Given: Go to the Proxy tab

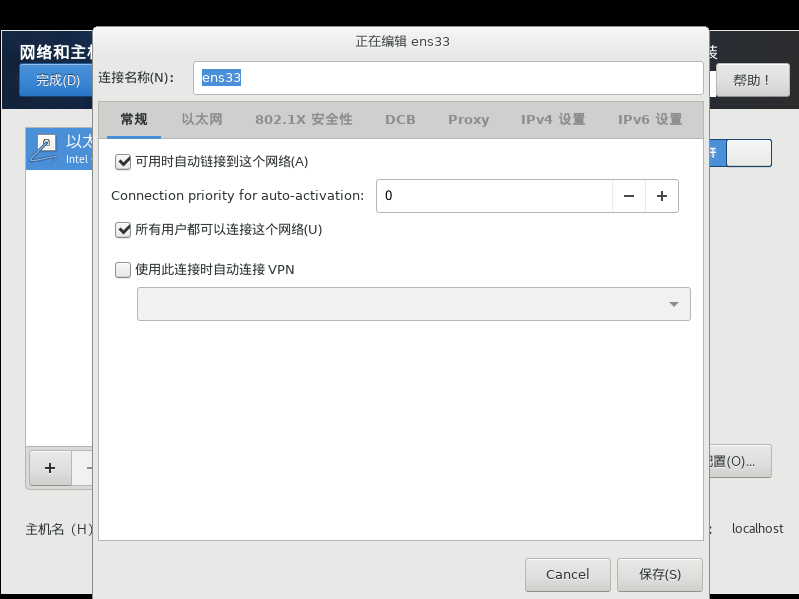Looking at the screenshot, I should pos(468,120).
